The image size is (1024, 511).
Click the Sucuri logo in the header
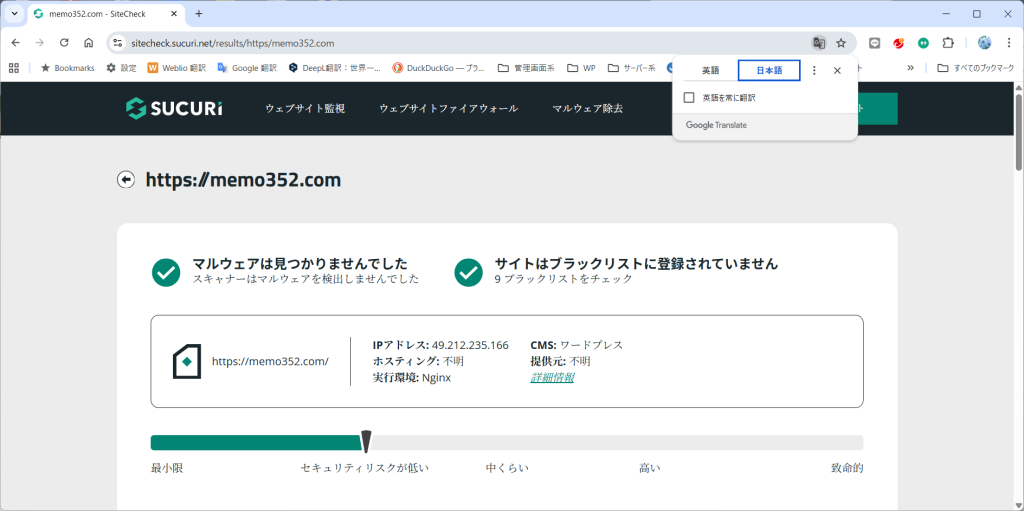pyautogui.click(x=174, y=108)
